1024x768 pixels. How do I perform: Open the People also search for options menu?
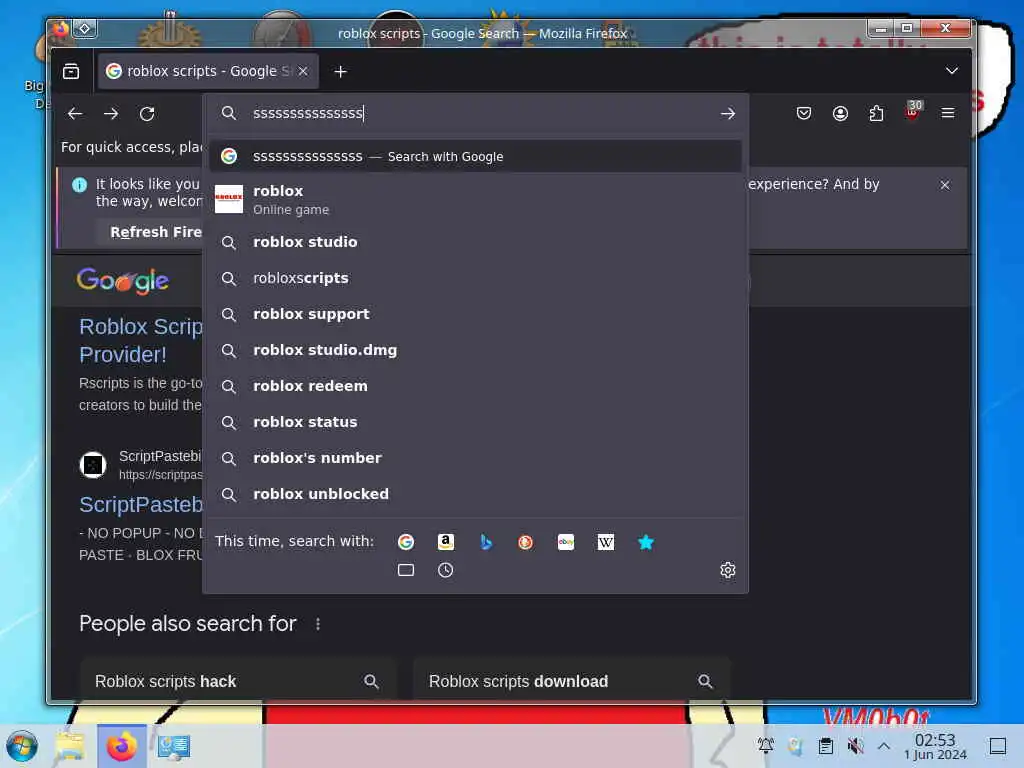318,624
